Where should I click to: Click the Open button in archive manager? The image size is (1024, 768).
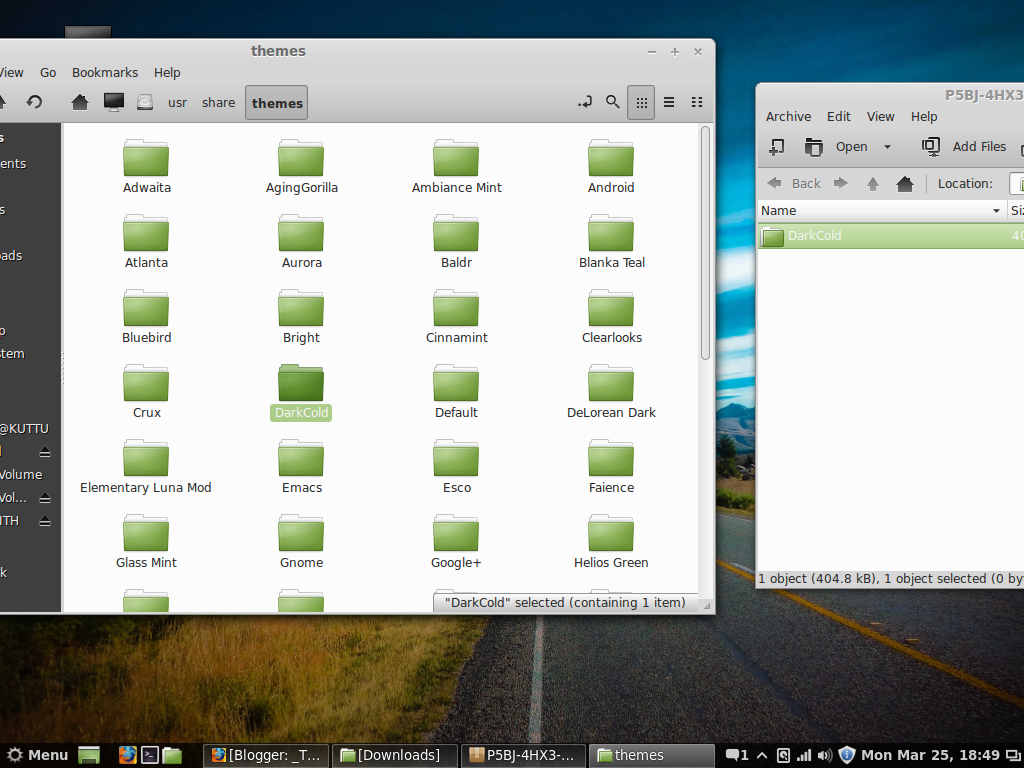850,146
